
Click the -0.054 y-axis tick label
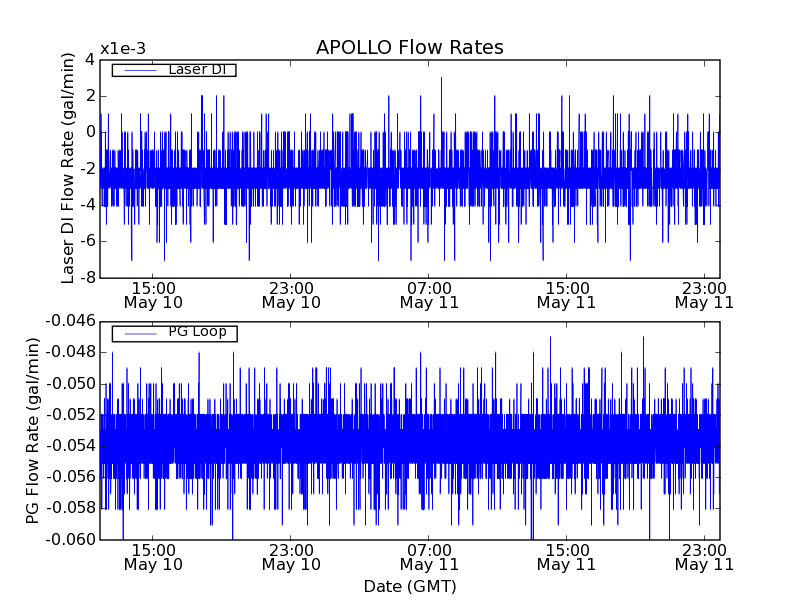(x=70, y=446)
